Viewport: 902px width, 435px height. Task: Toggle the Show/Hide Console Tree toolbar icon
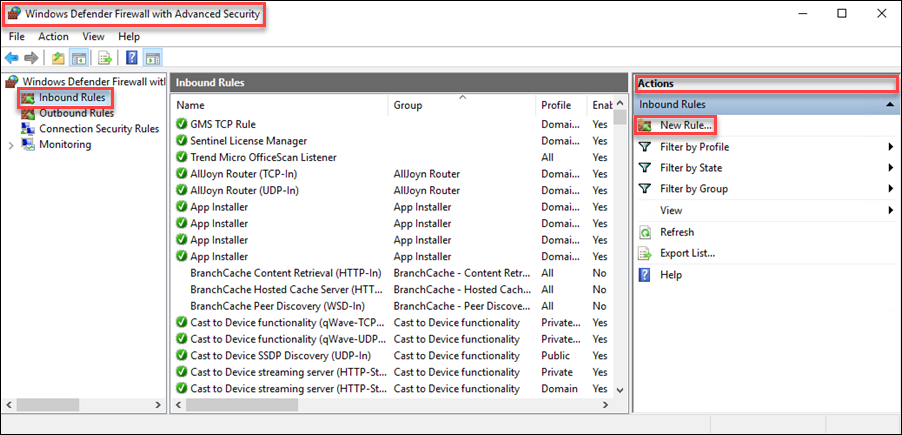pyautogui.click(x=78, y=58)
